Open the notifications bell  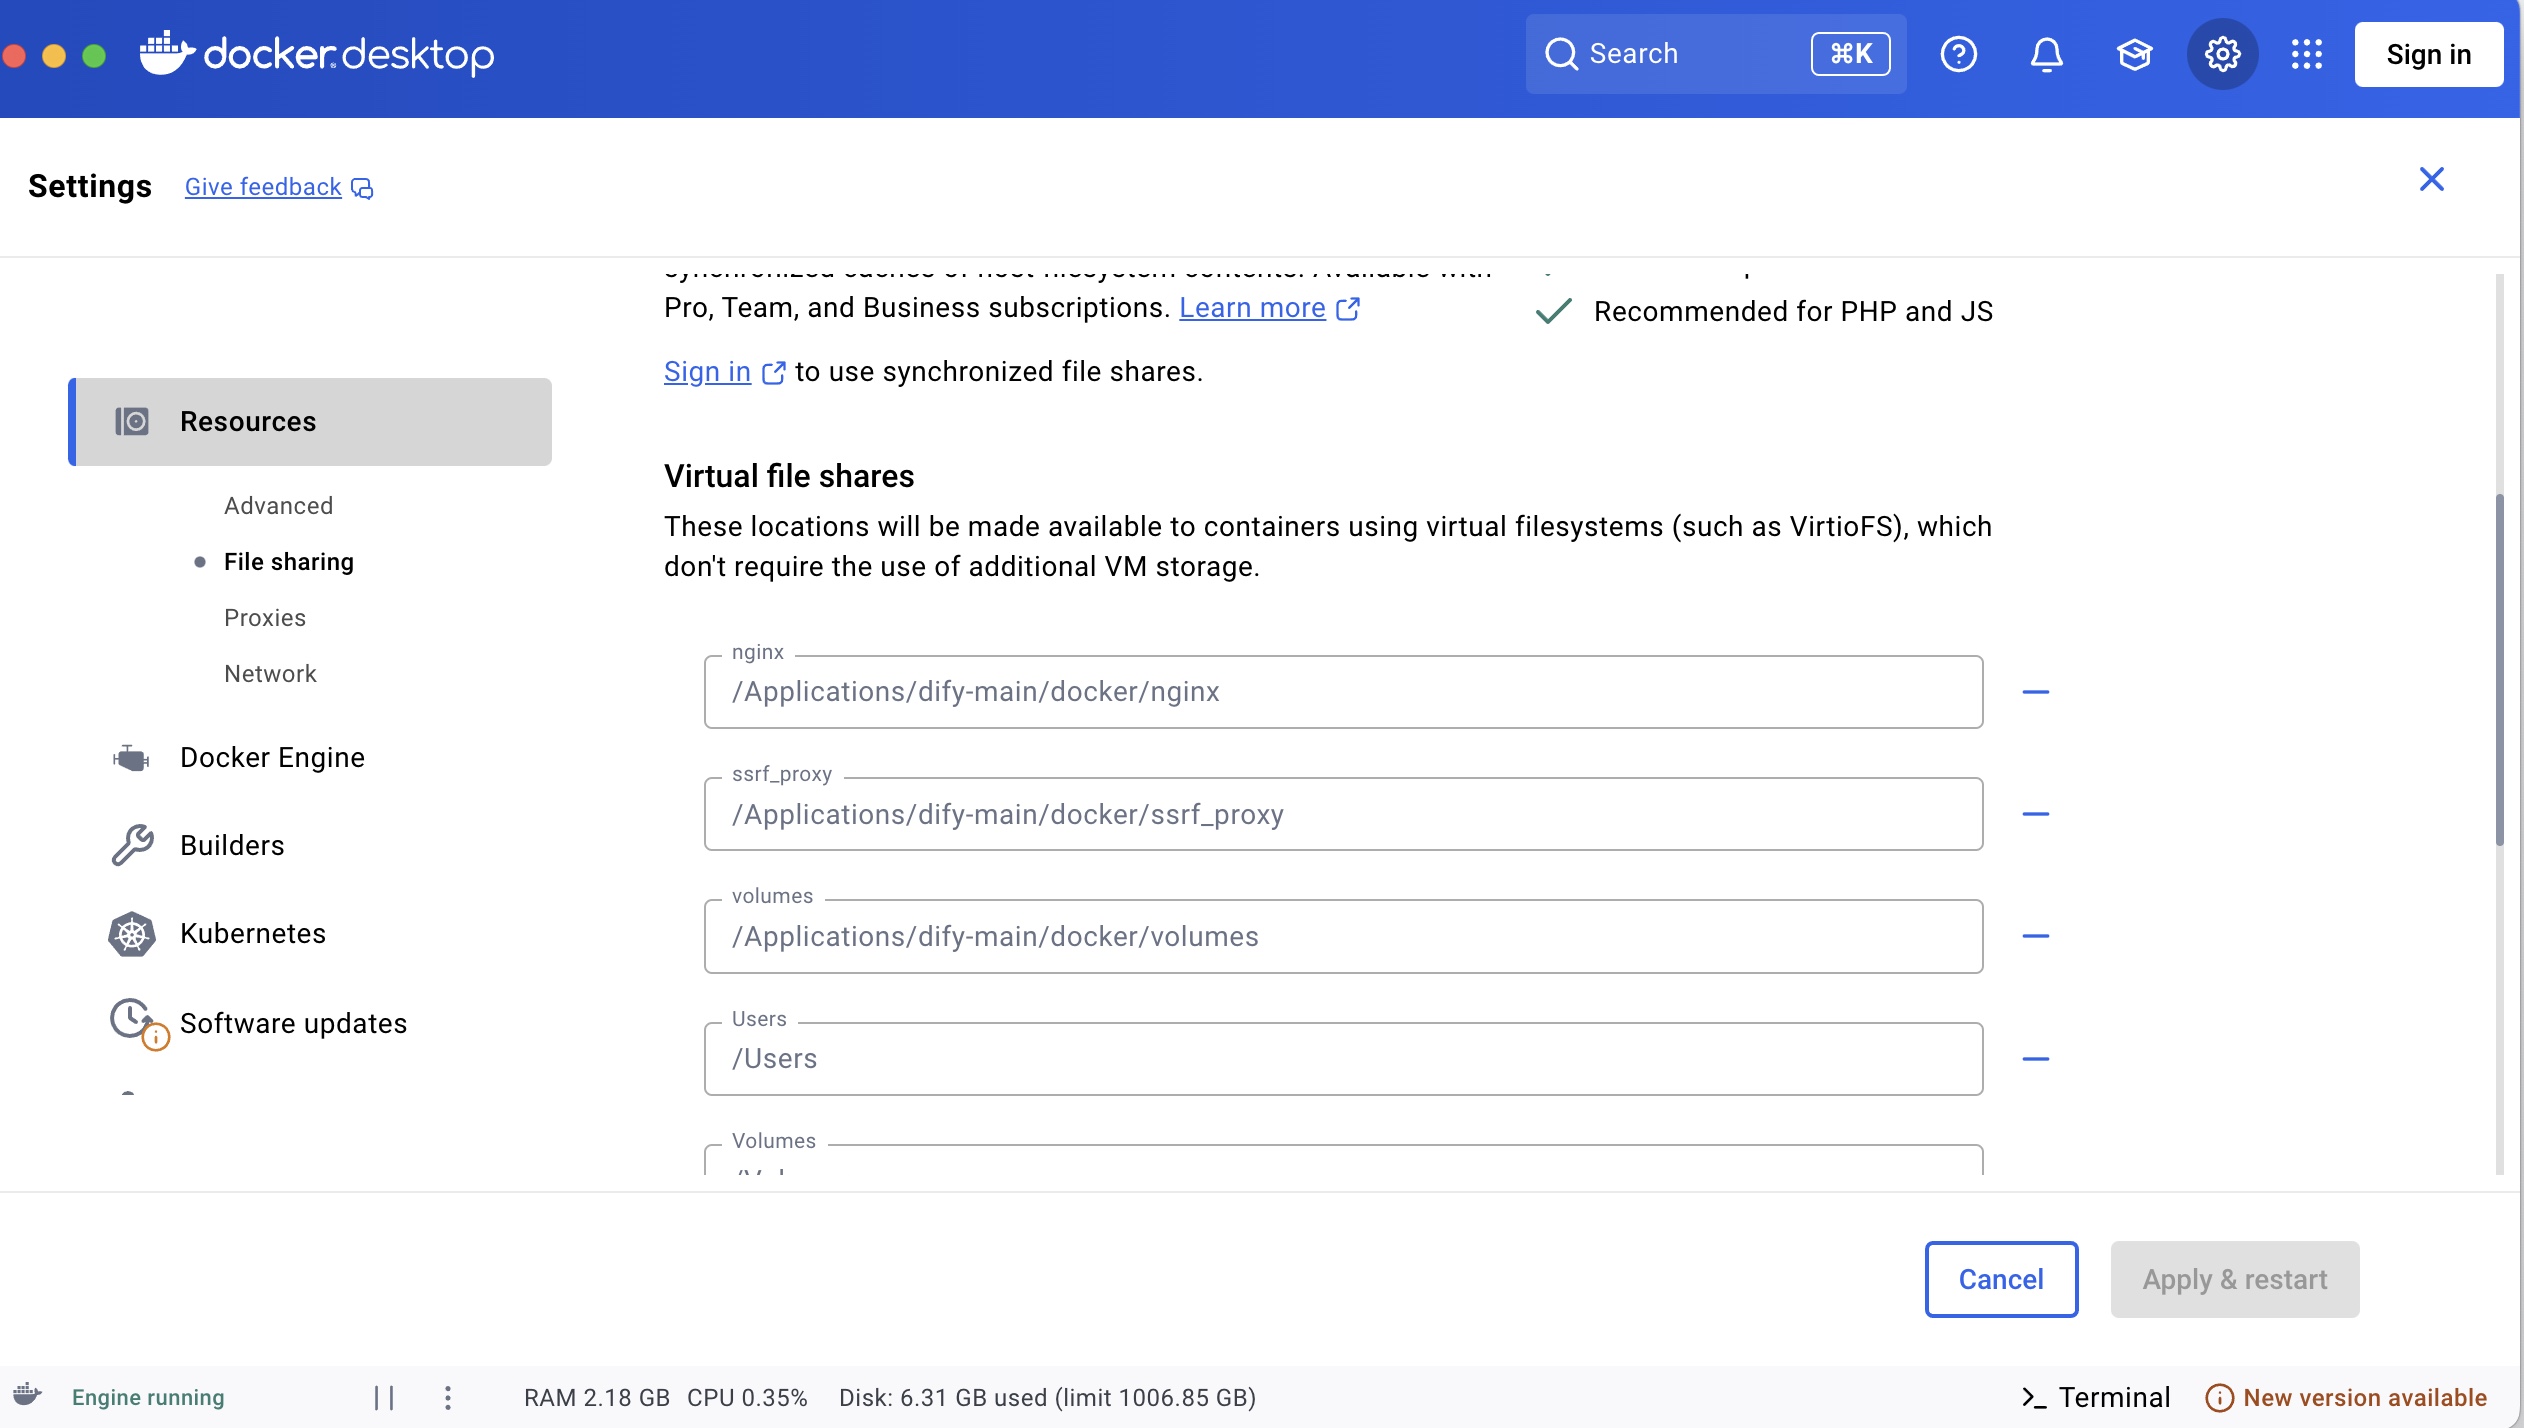pyautogui.click(x=2046, y=54)
